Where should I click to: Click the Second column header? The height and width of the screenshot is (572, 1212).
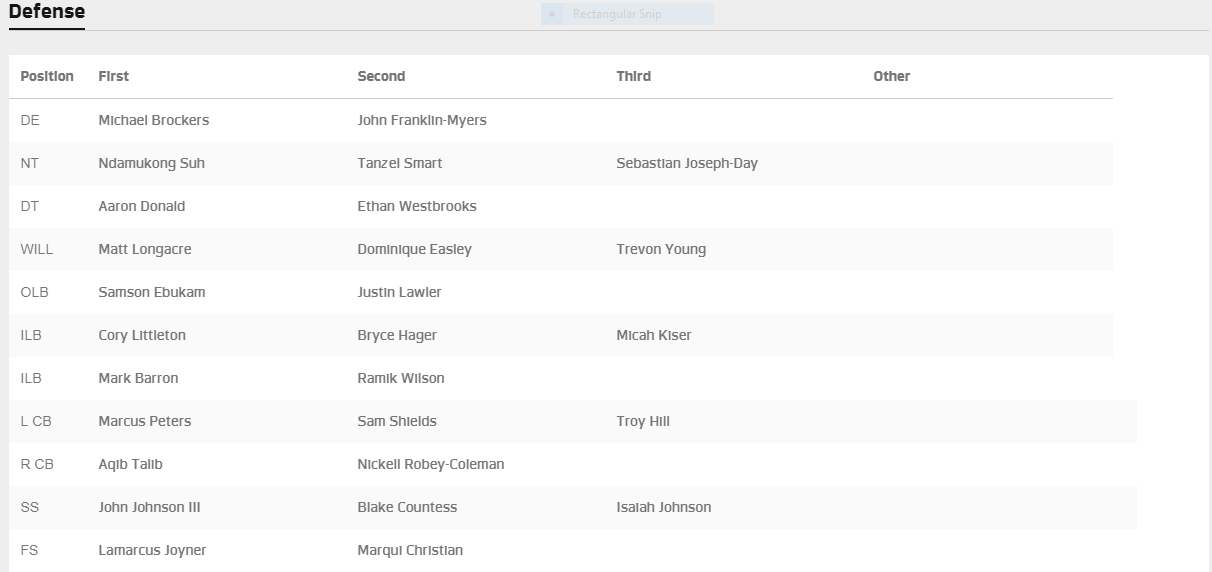click(x=381, y=76)
